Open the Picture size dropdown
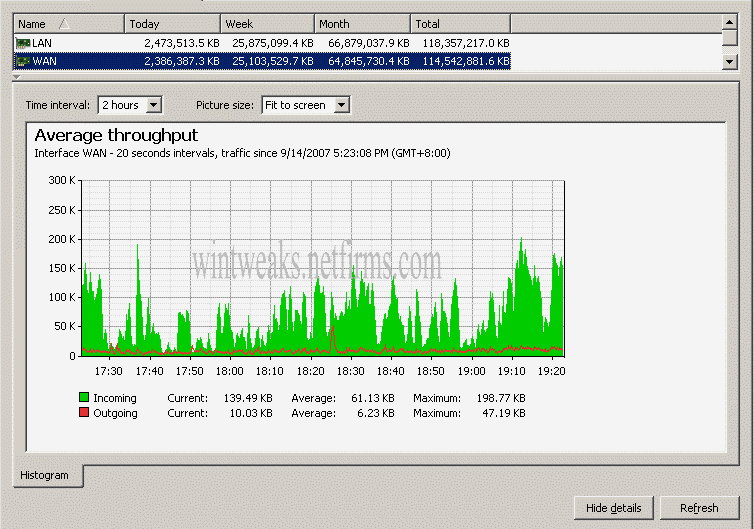Viewport: 754px width, 529px height. tap(341, 105)
